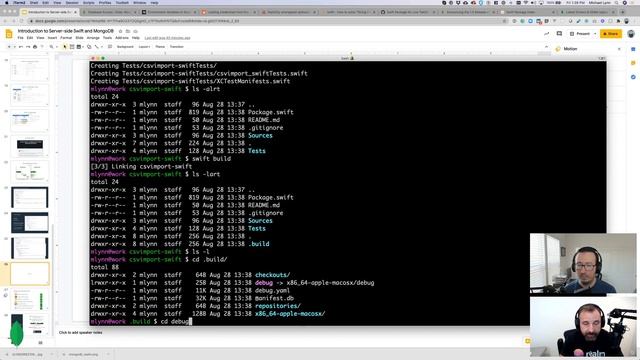Open the macOS Apple menu
Screen dimensions: 640x360
(6, 2)
